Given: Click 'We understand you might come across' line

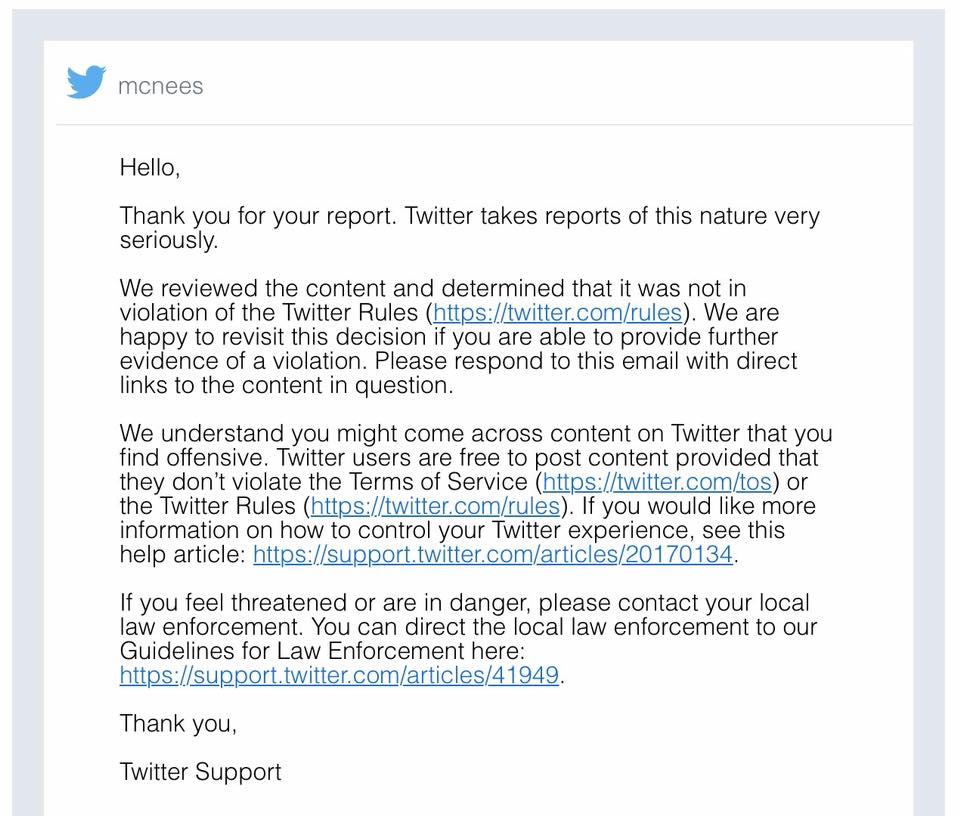Looking at the screenshot, I should pos(476,433).
